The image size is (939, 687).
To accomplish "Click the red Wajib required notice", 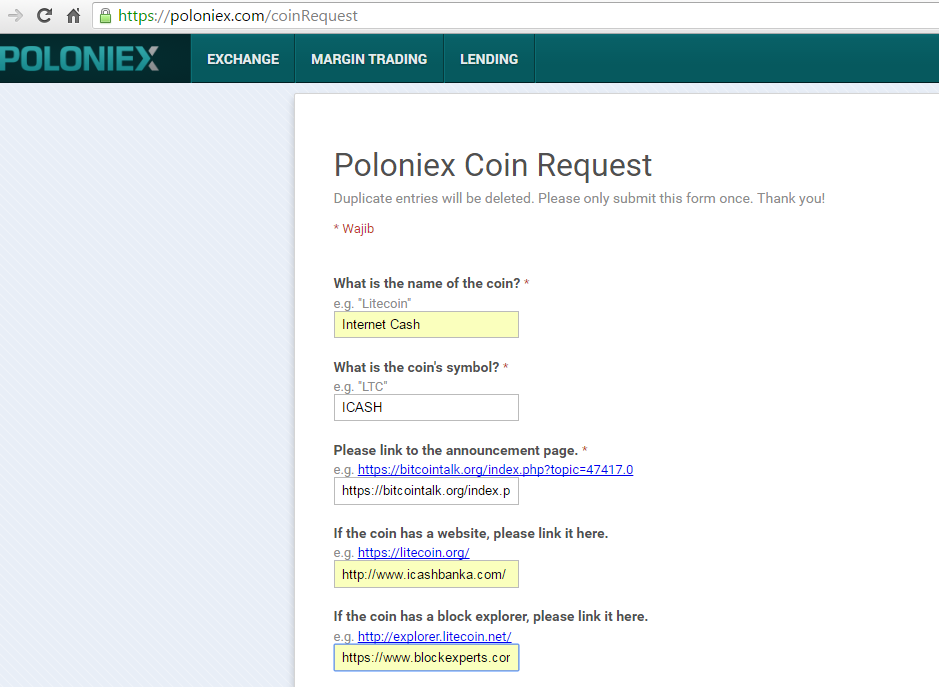I will click(x=354, y=229).
